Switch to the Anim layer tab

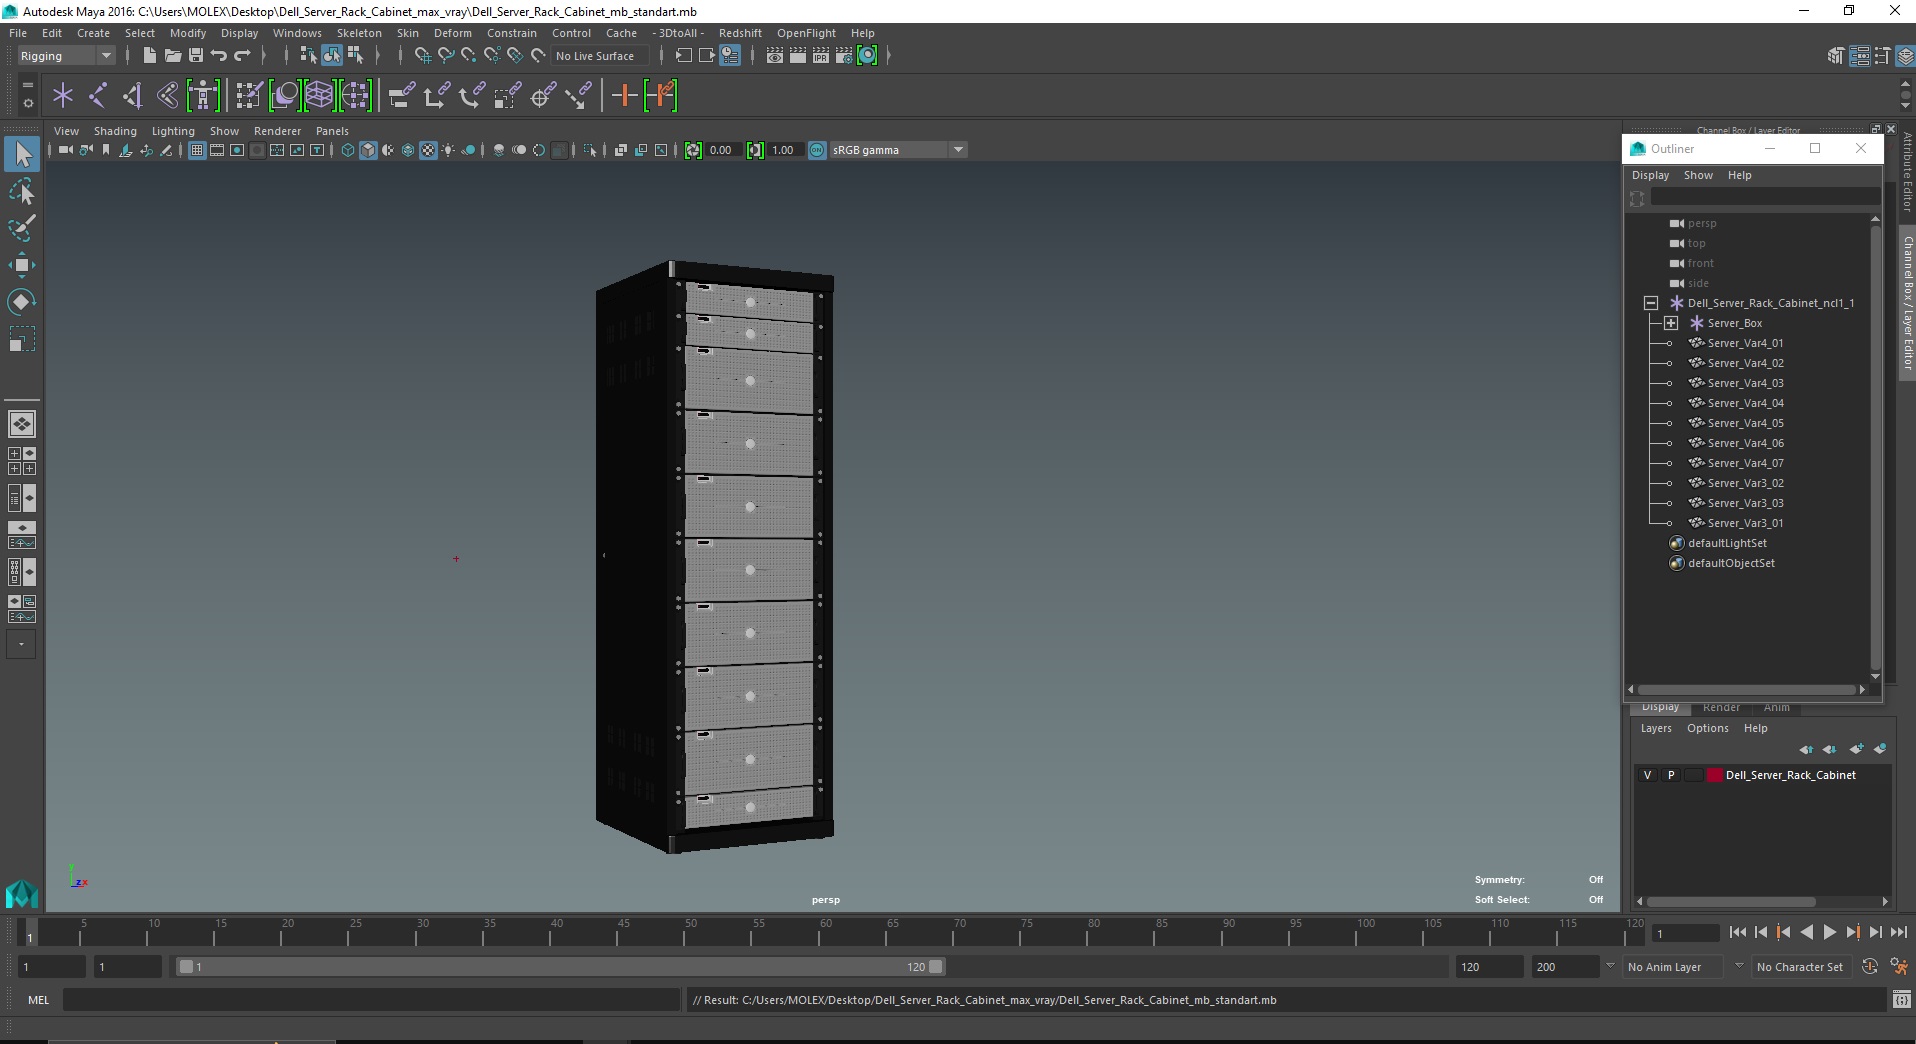pyautogui.click(x=1776, y=708)
